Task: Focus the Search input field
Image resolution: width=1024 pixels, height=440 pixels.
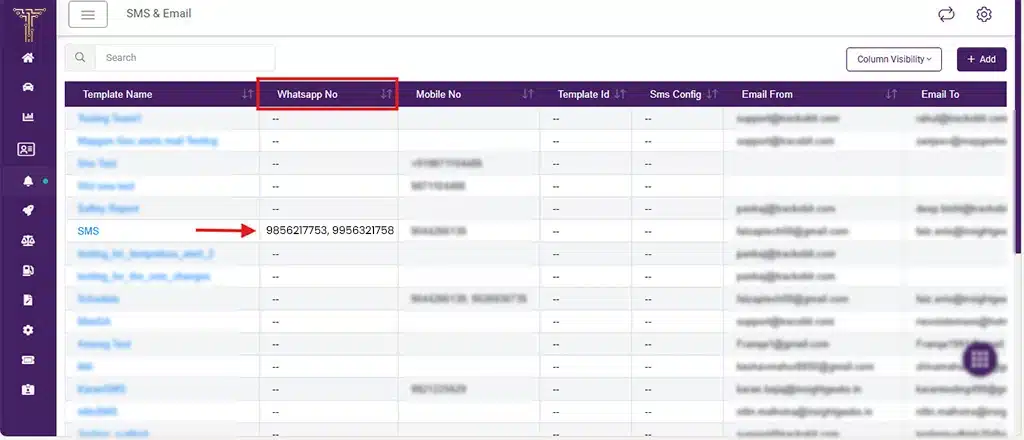Action: click(x=185, y=57)
